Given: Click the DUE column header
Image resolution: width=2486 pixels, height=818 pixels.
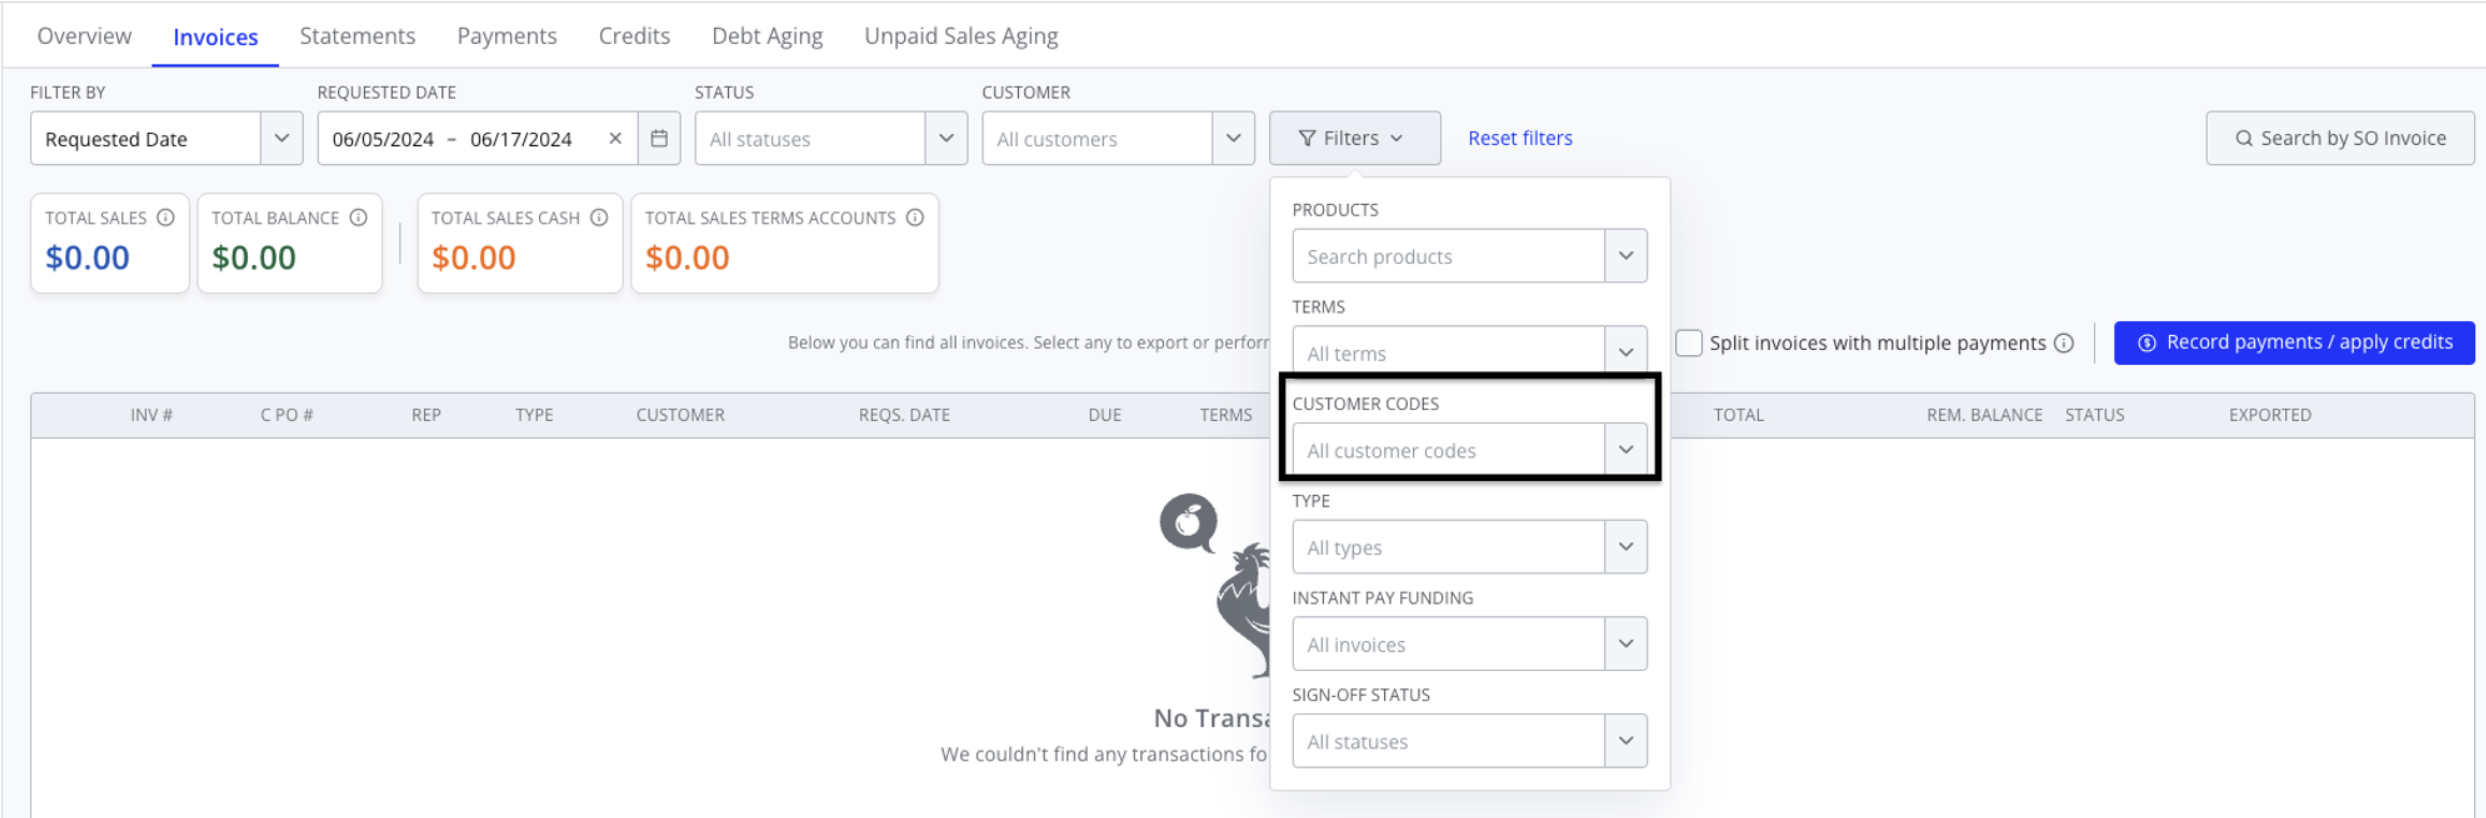Looking at the screenshot, I should point(1105,415).
